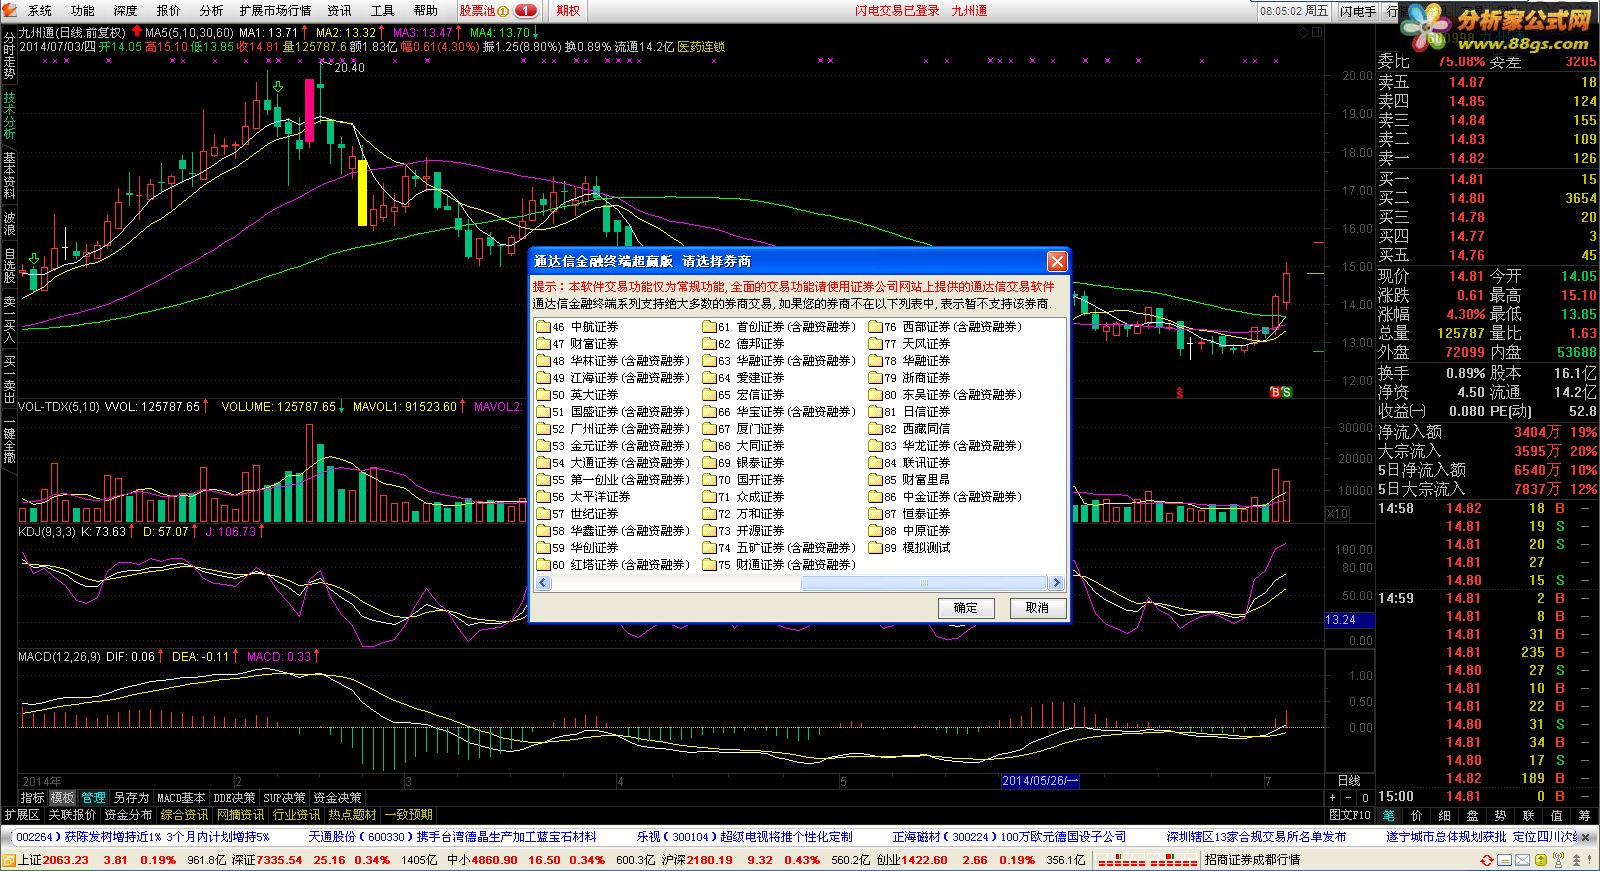Open the 关联报价 tab
The width and height of the screenshot is (1600, 871).
click(73, 815)
